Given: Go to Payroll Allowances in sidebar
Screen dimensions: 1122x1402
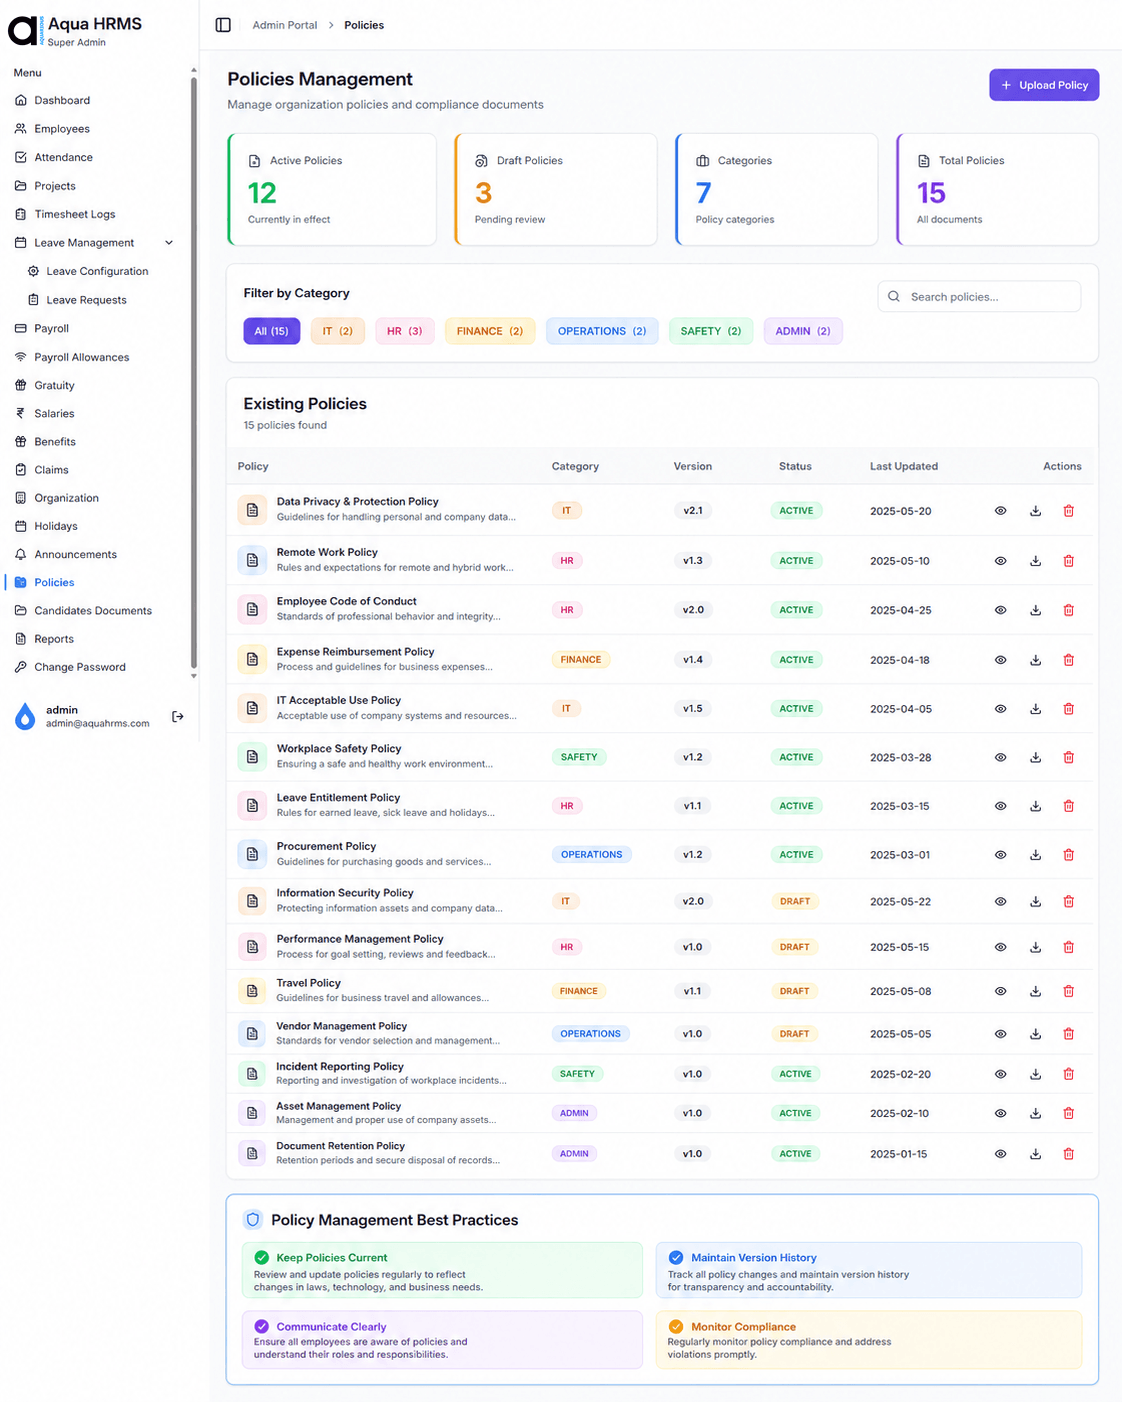Looking at the screenshot, I should pos(82,357).
